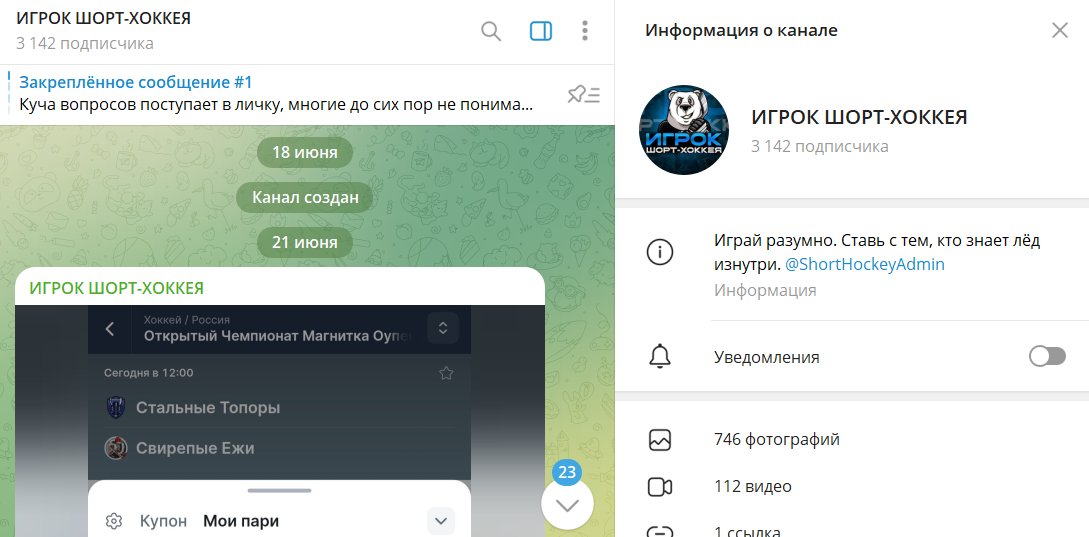Toggle the side panel layout icon
This screenshot has height=537, width=1089.
(540, 31)
